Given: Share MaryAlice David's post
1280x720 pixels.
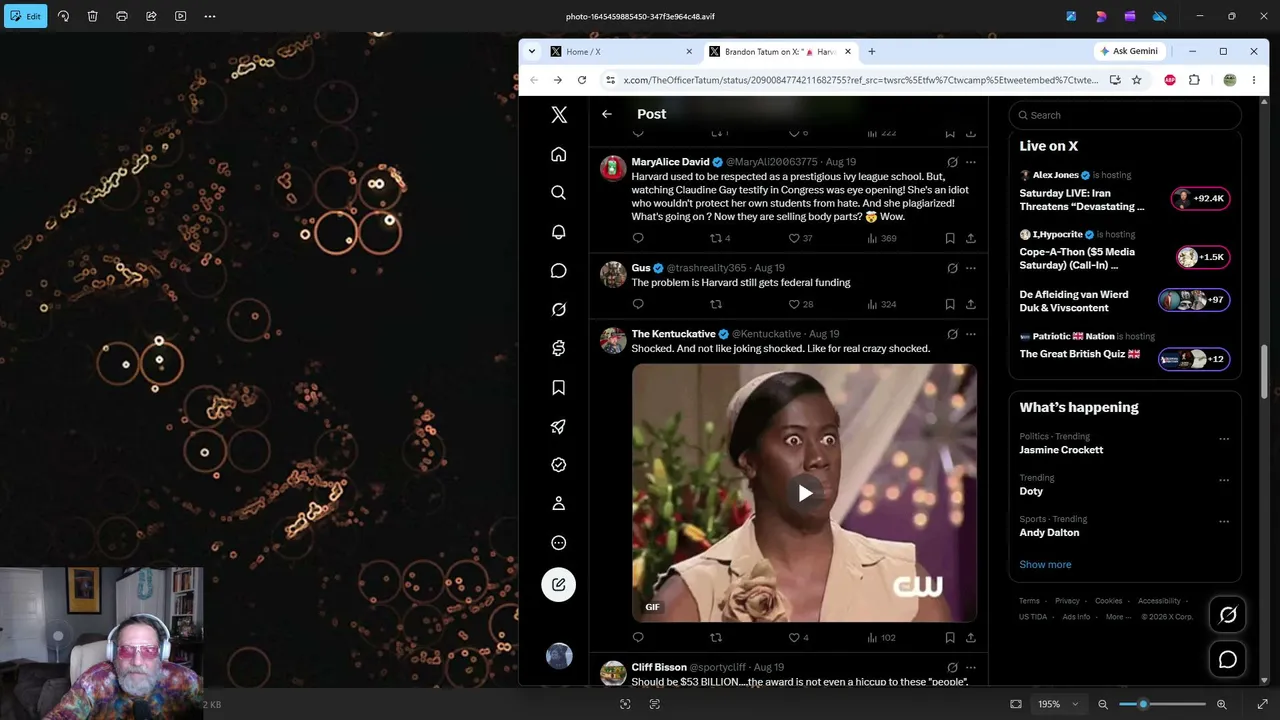Looking at the screenshot, I should point(970,238).
